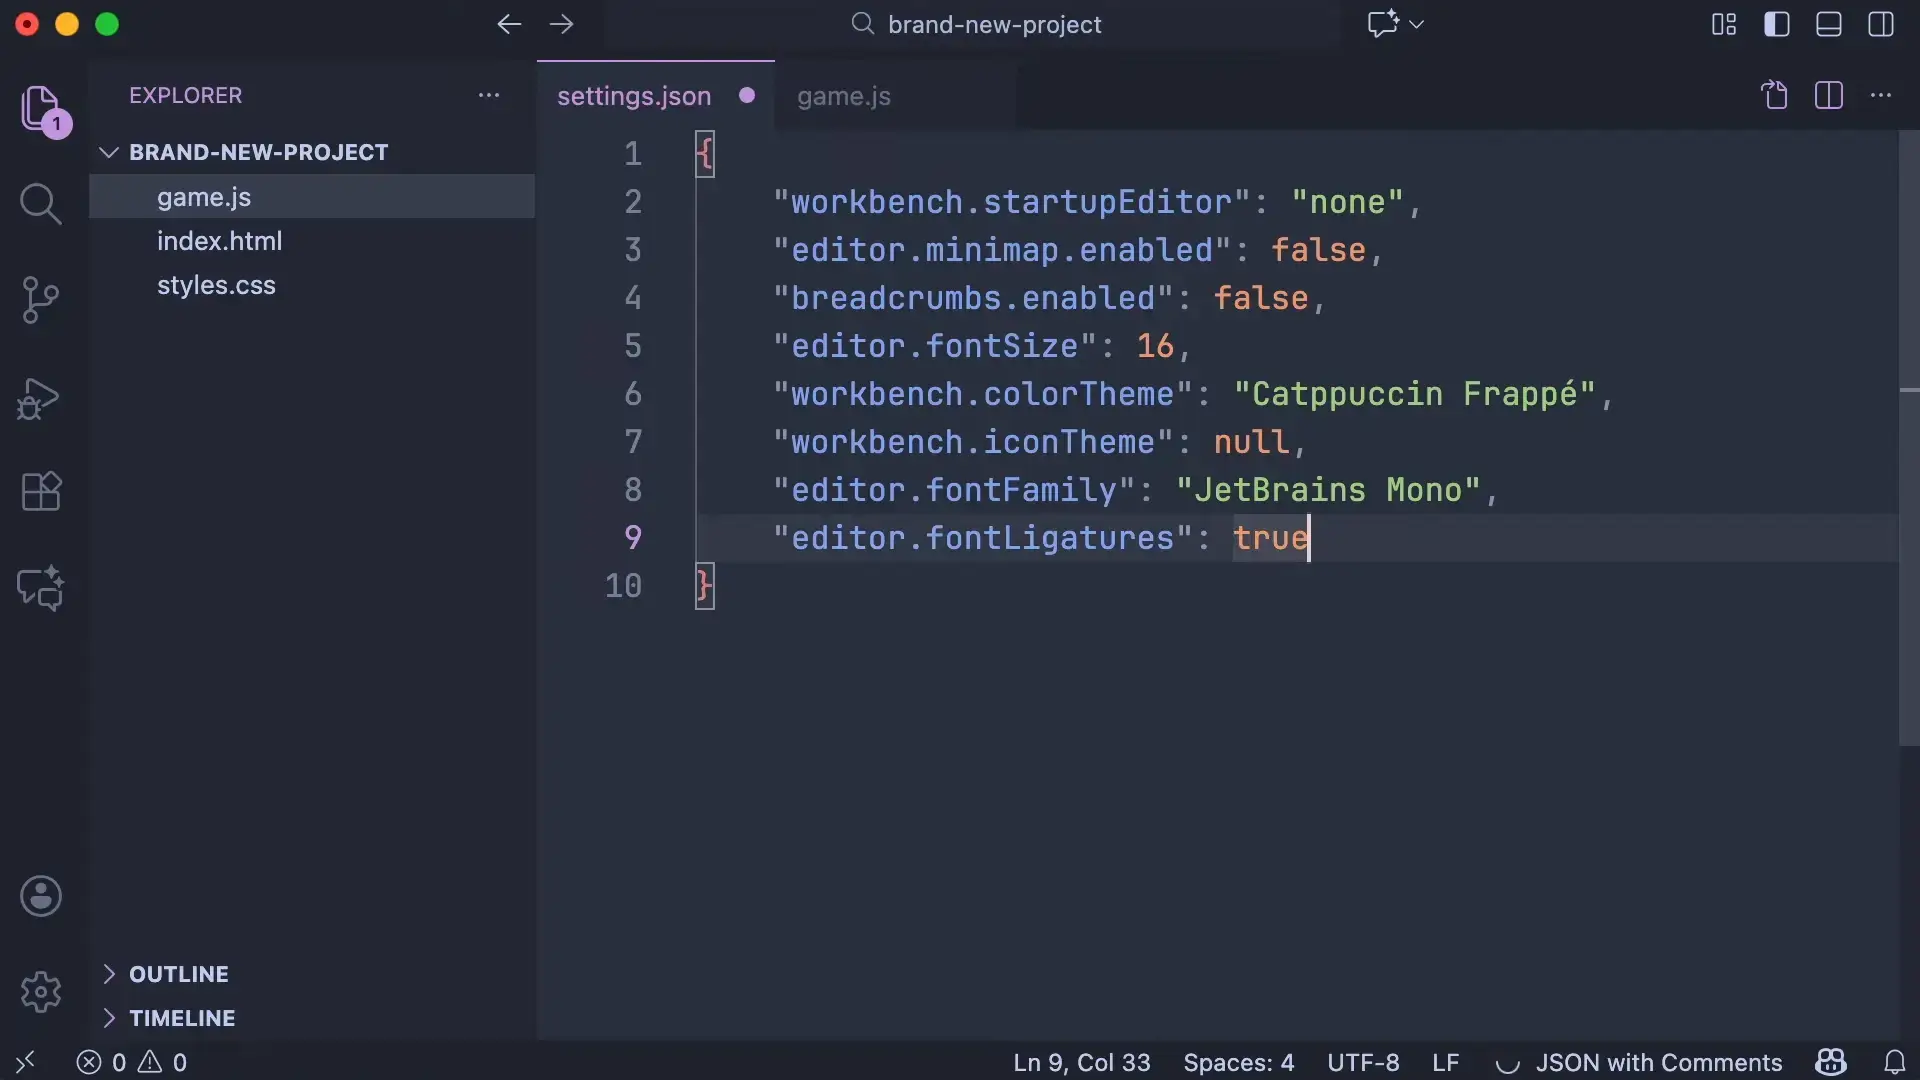Click the Copilot status icon in status bar
1920x1080 pixels.
click(1831, 1062)
